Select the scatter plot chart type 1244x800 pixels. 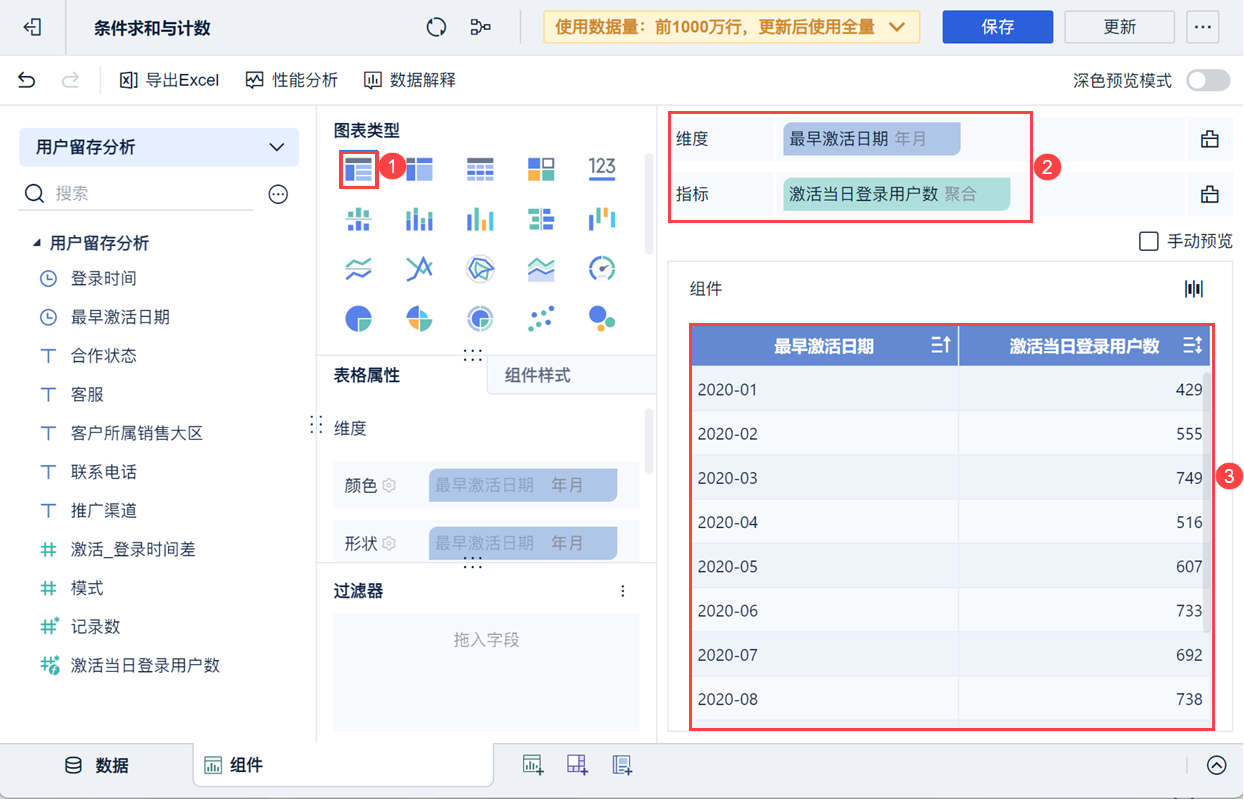541,318
